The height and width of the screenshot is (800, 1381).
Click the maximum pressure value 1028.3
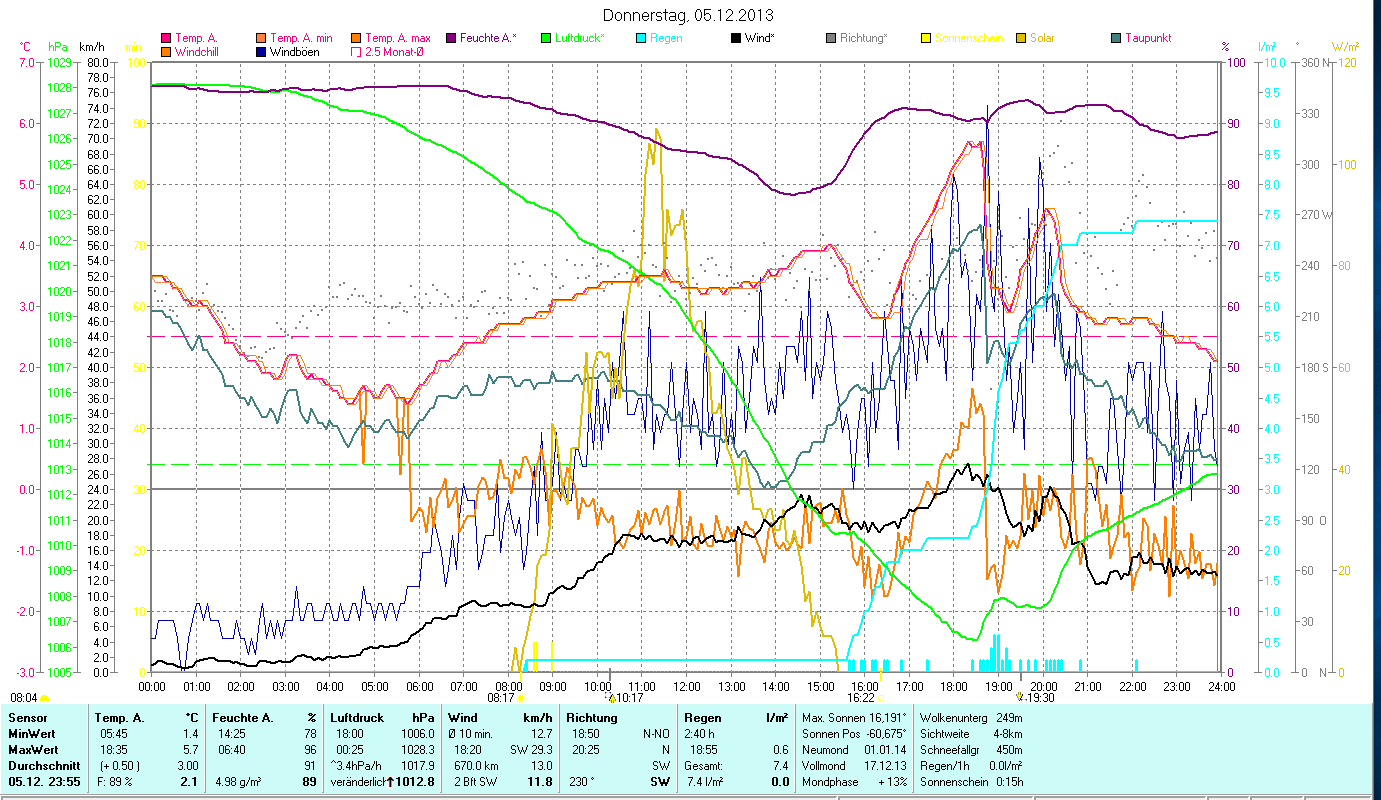coord(419,749)
